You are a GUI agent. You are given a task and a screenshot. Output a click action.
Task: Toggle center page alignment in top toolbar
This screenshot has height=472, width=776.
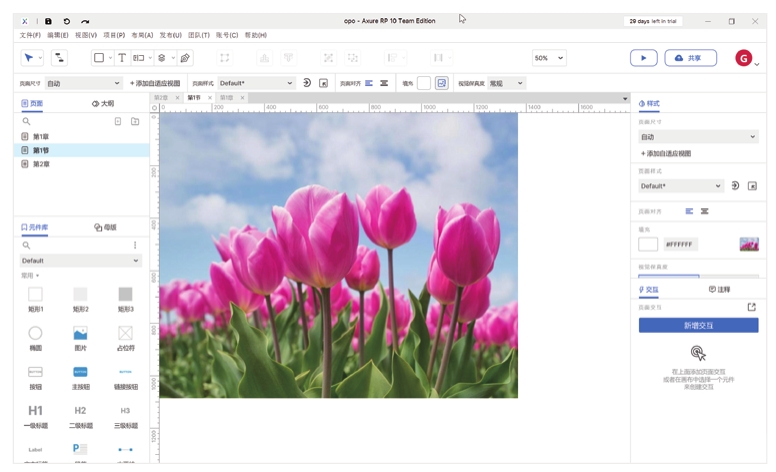pyautogui.click(x=384, y=84)
